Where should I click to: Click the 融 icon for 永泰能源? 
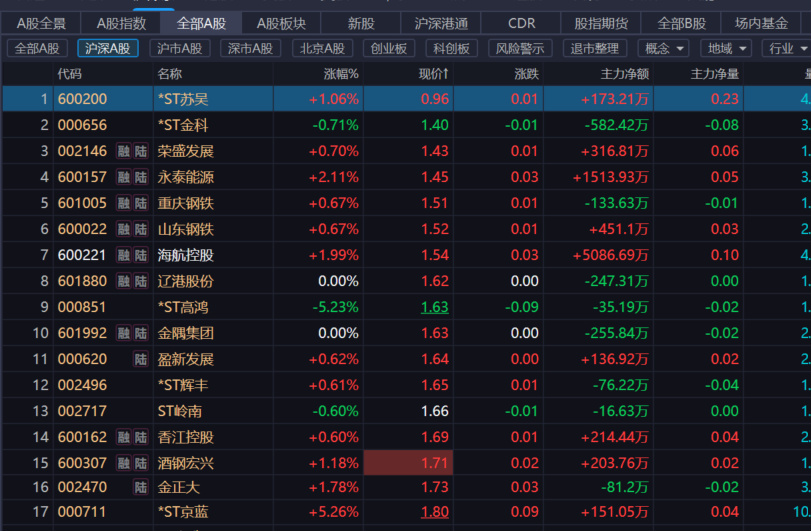click(x=124, y=177)
